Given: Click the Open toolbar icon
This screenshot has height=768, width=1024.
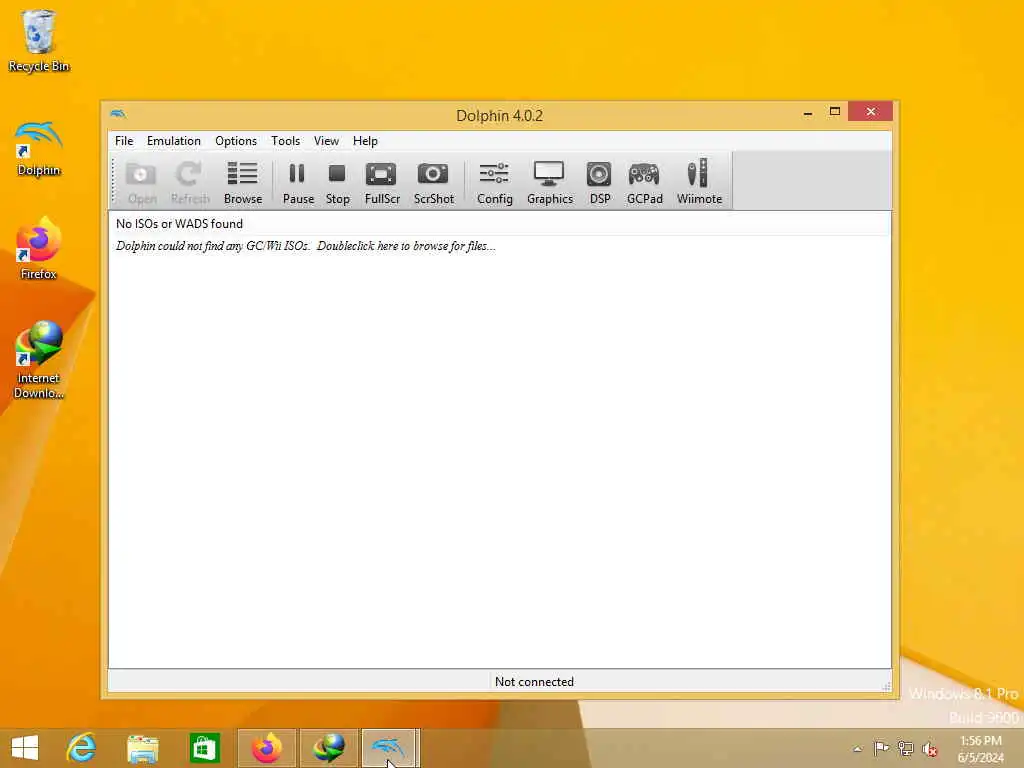Looking at the screenshot, I should [141, 182].
